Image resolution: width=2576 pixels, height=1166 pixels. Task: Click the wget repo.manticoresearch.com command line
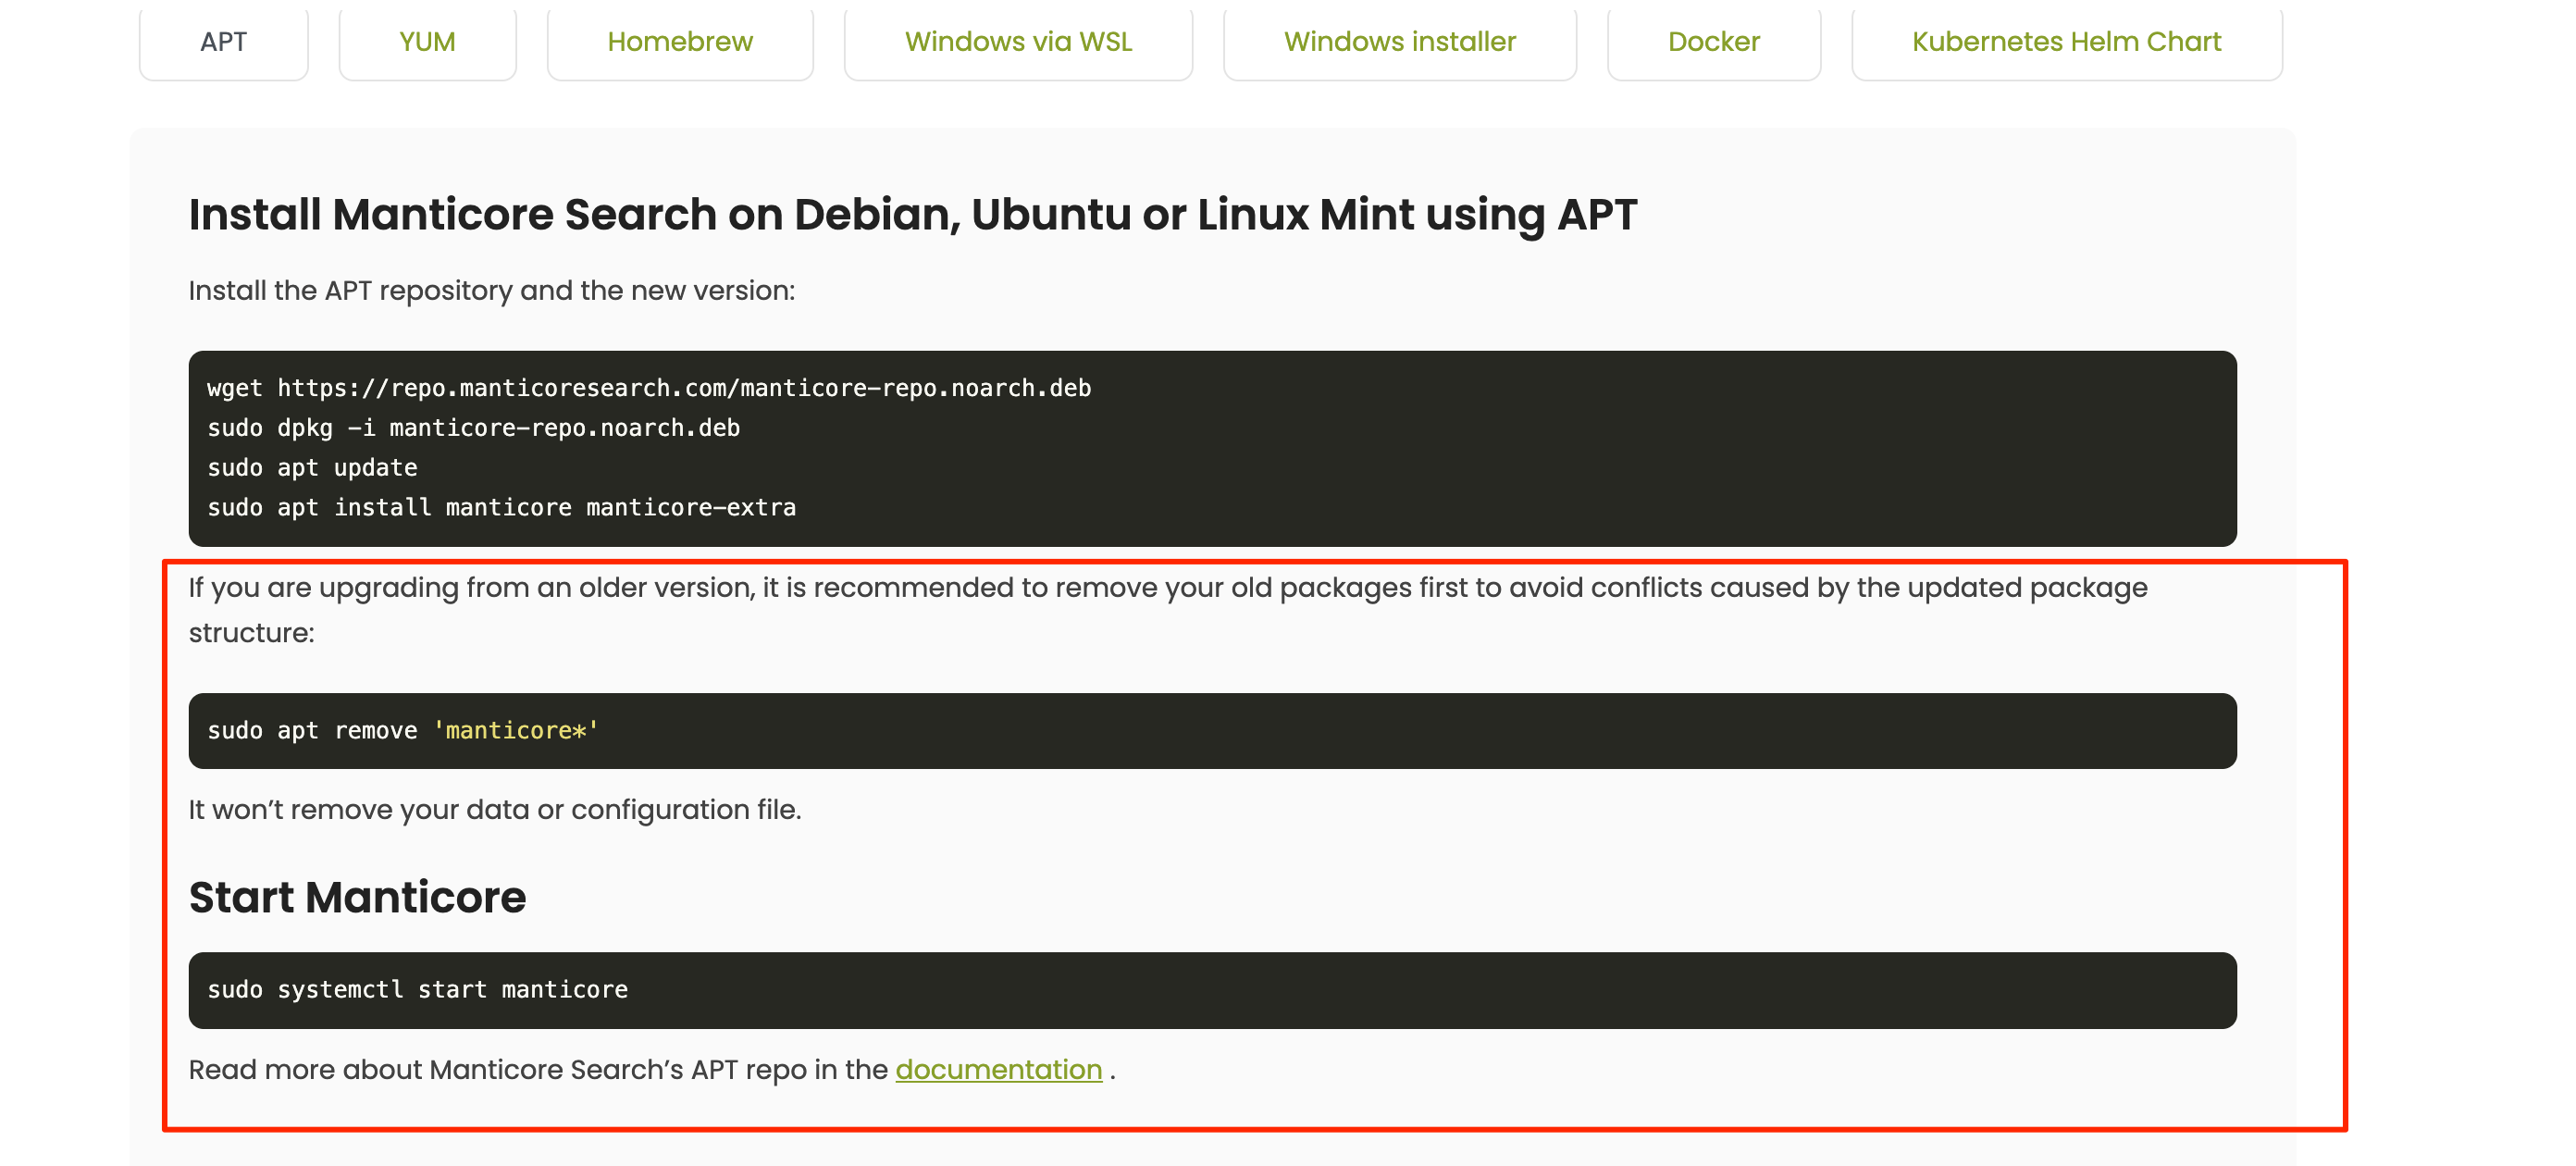tap(649, 388)
